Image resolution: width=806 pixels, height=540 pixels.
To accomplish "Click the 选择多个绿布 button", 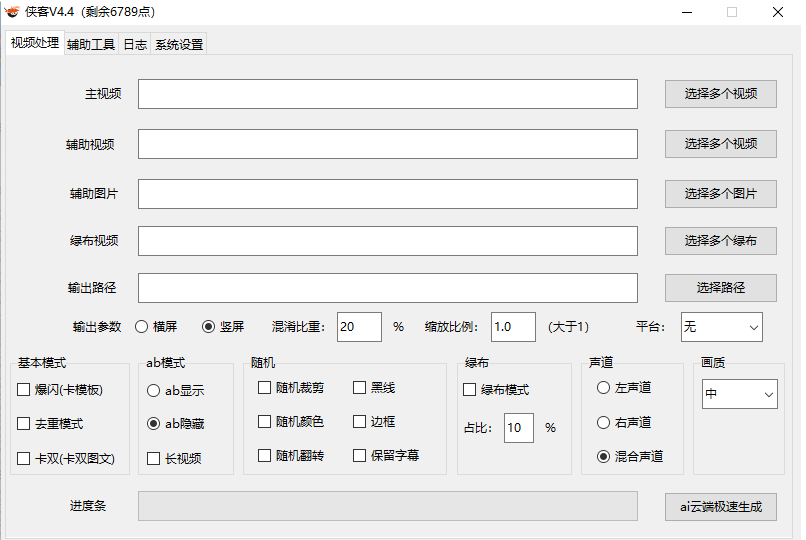I will coord(720,241).
